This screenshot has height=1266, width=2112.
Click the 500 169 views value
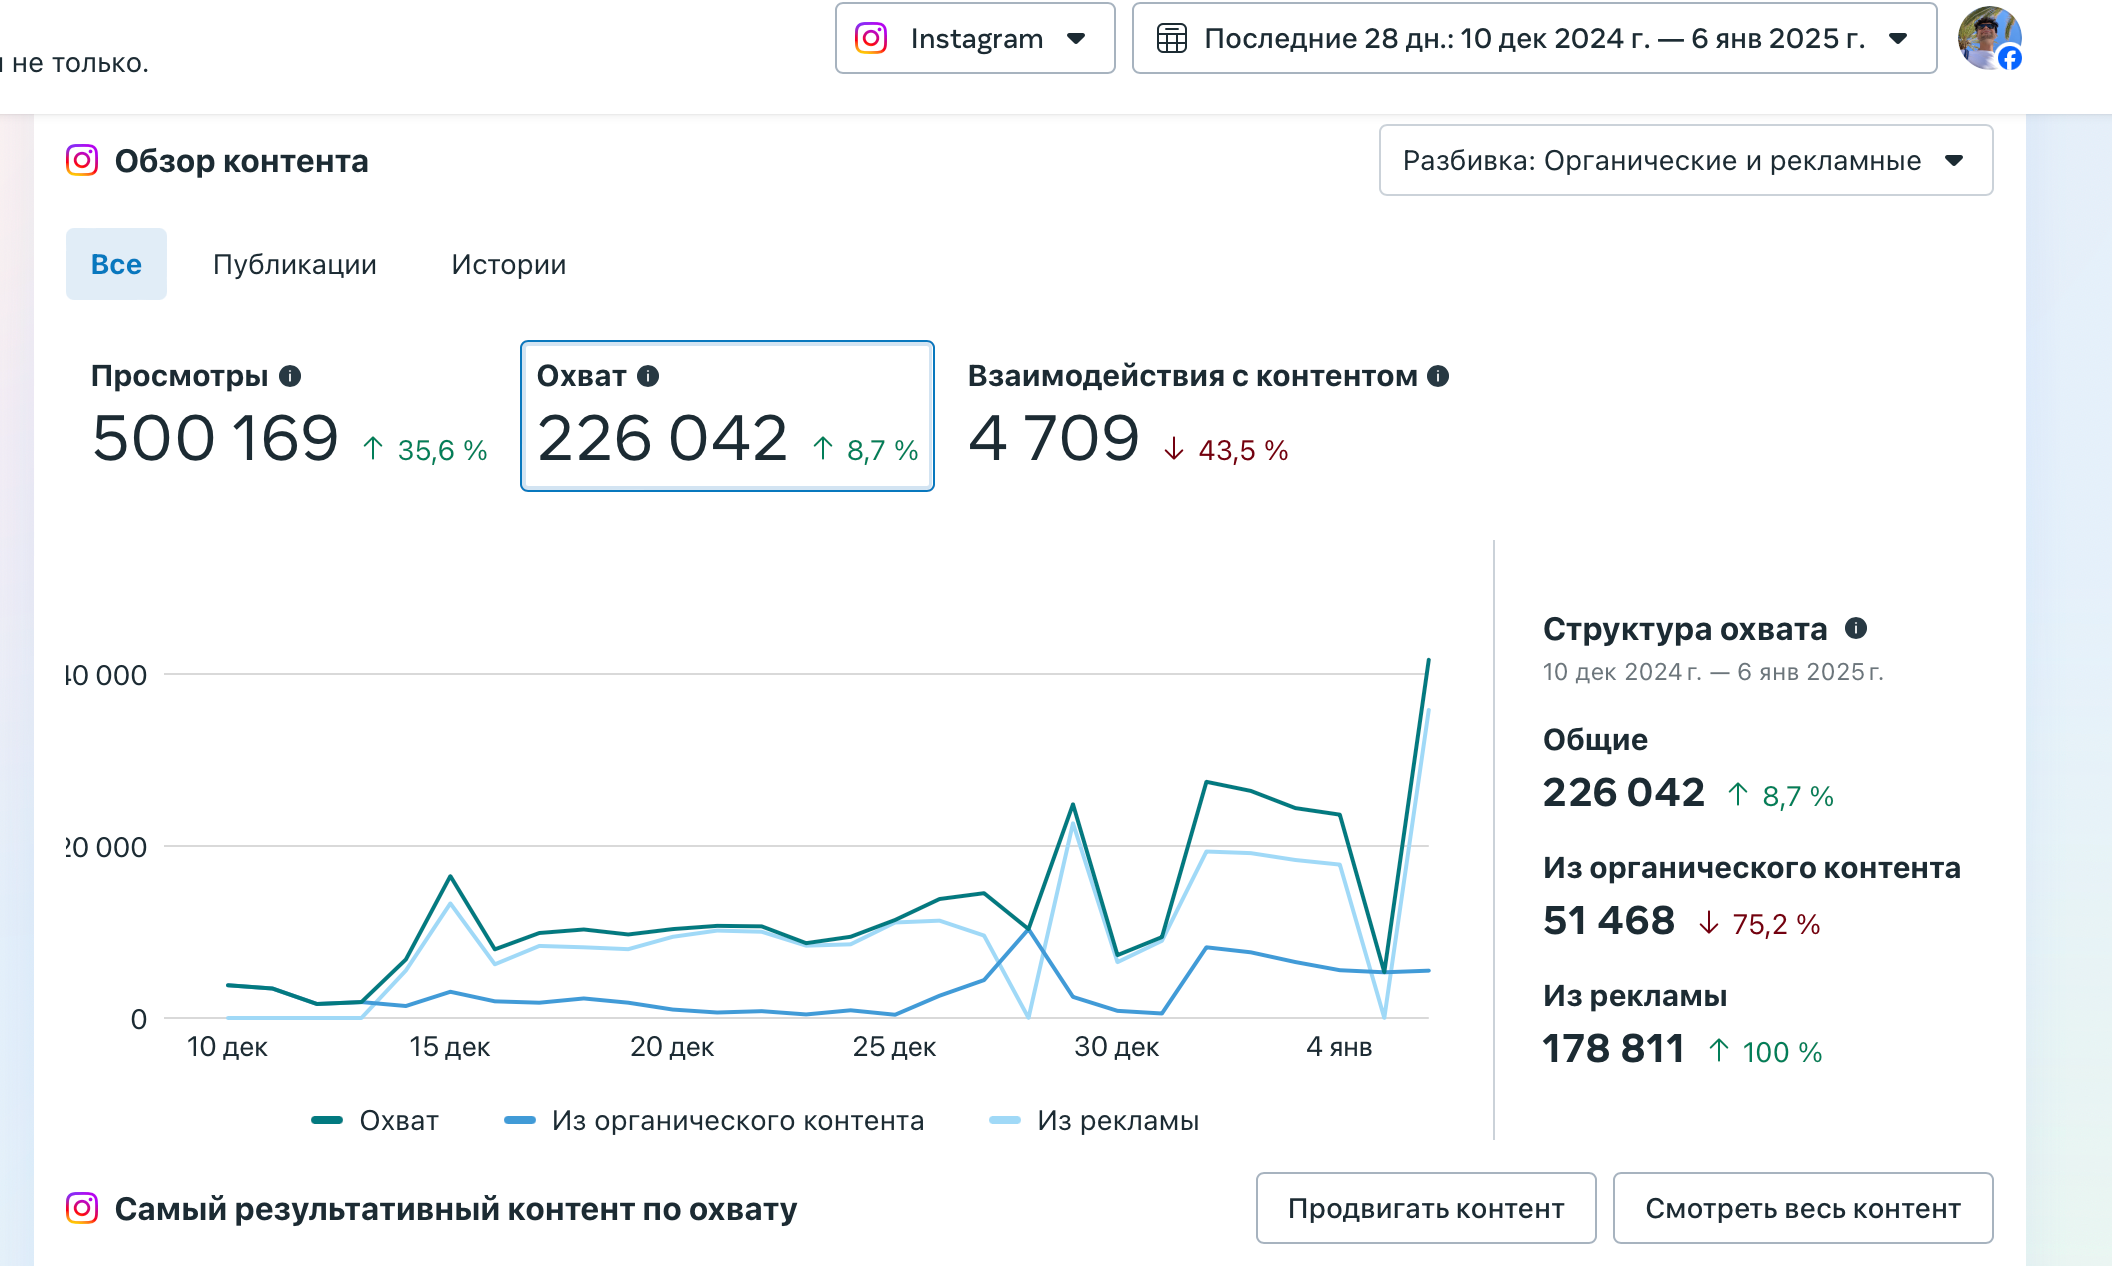point(215,438)
